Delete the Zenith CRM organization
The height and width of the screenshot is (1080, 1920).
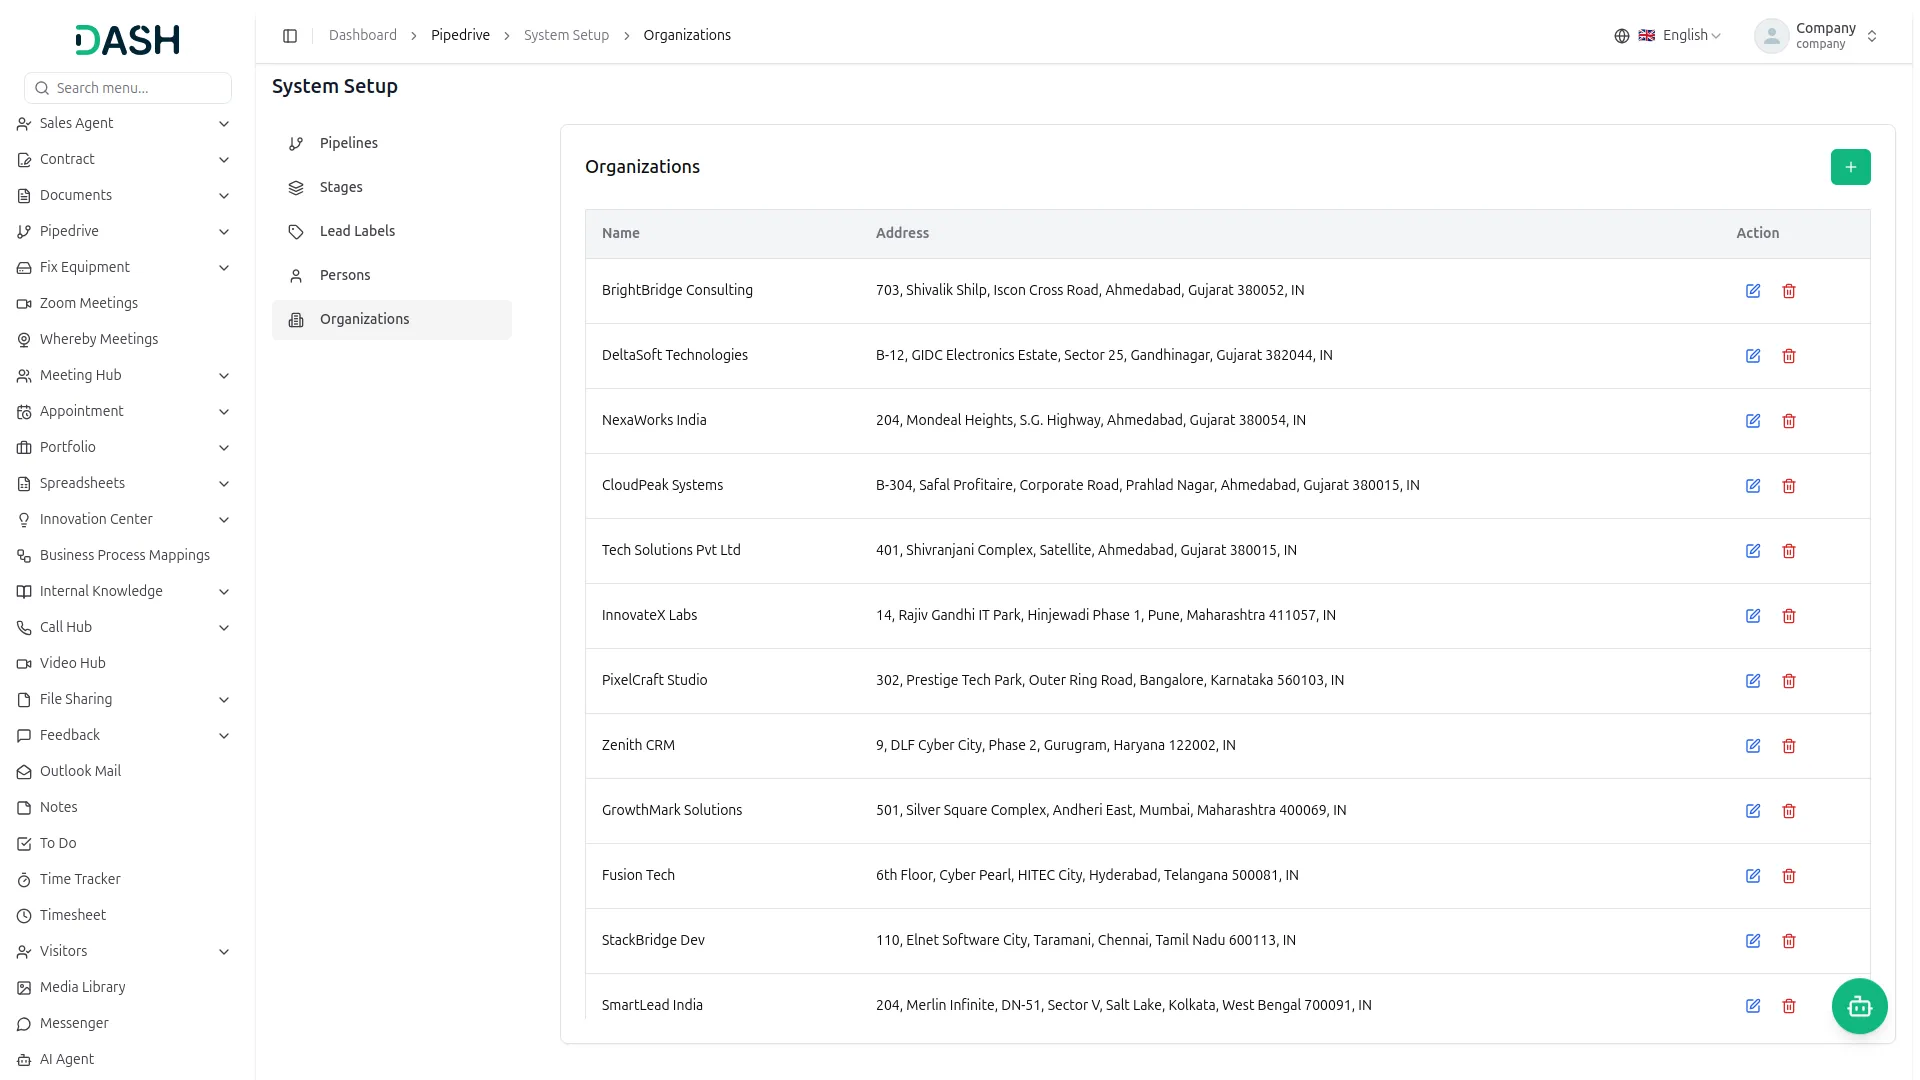[x=1789, y=746]
